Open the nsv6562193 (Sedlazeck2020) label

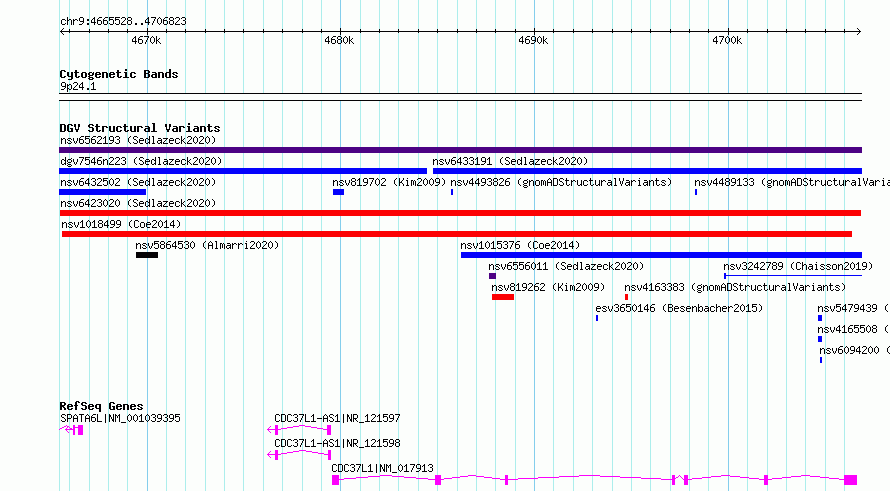pyautogui.click(x=138, y=140)
